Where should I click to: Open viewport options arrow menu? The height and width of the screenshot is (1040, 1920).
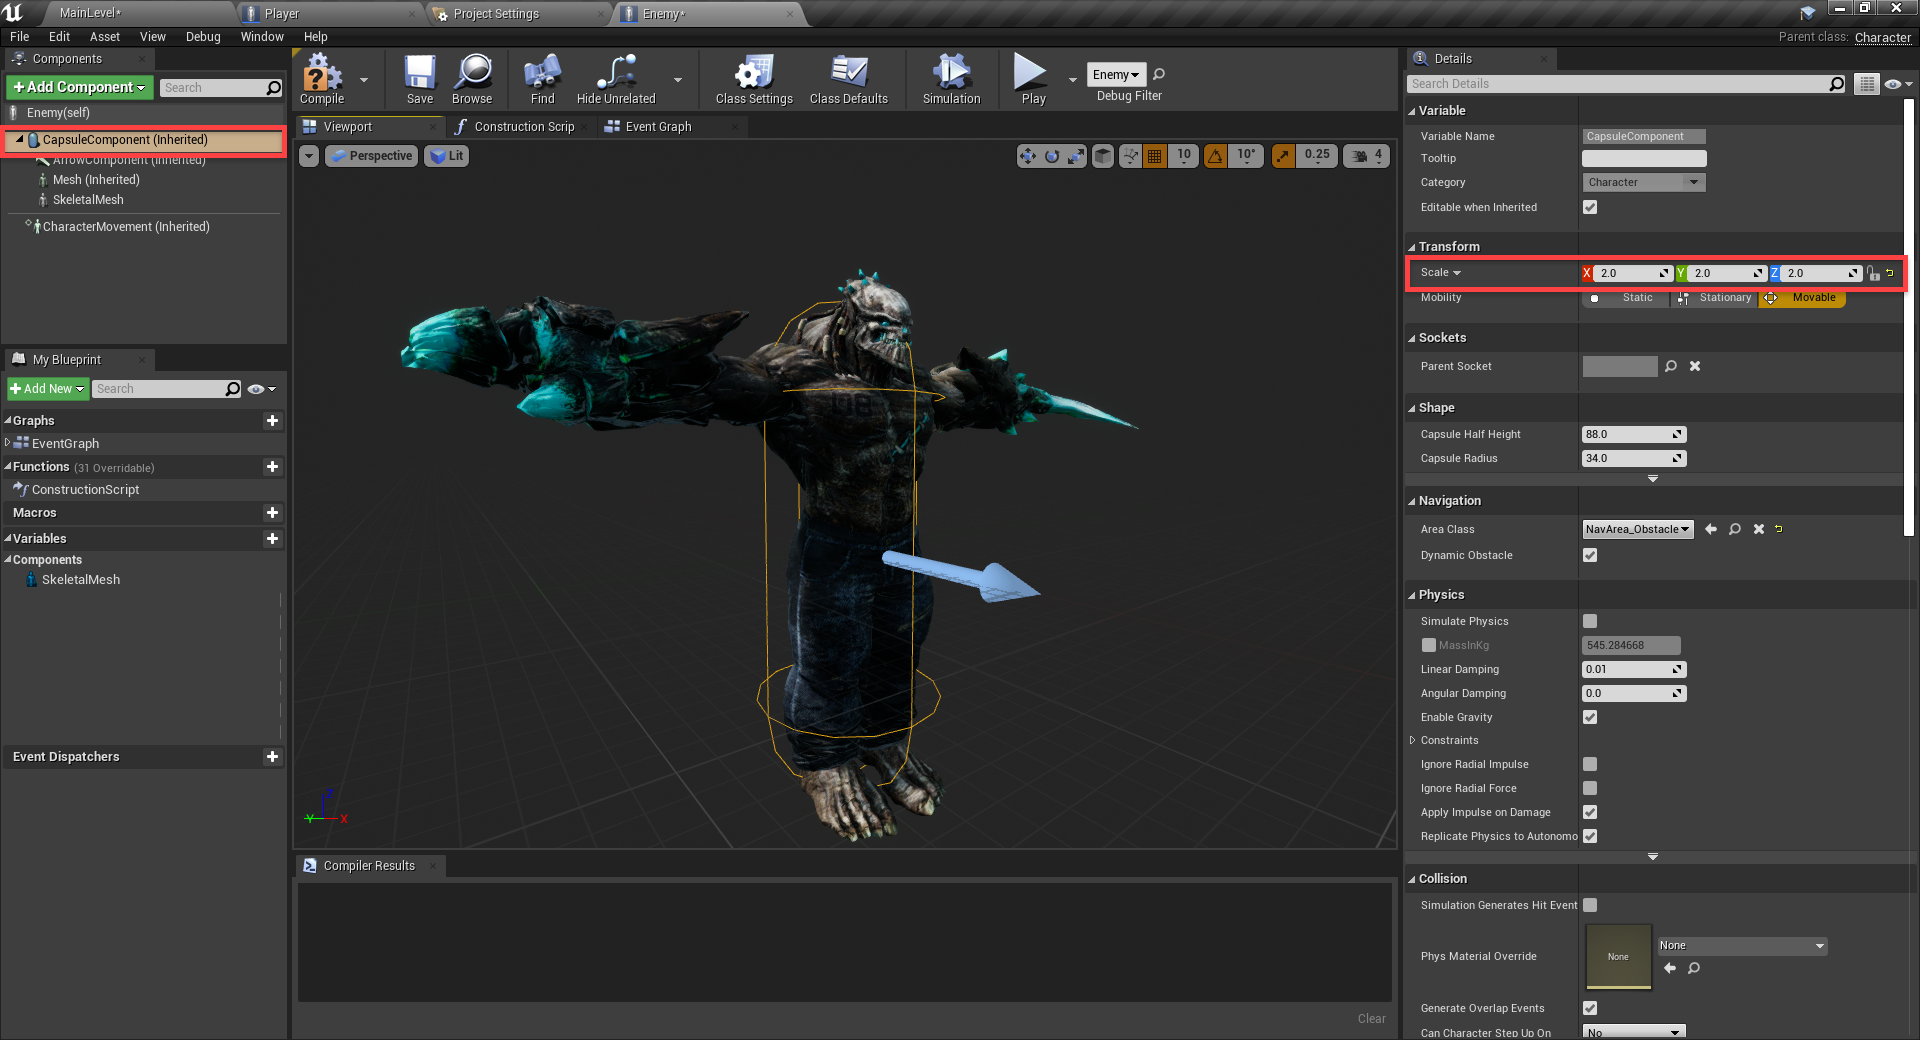pyautogui.click(x=309, y=156)
